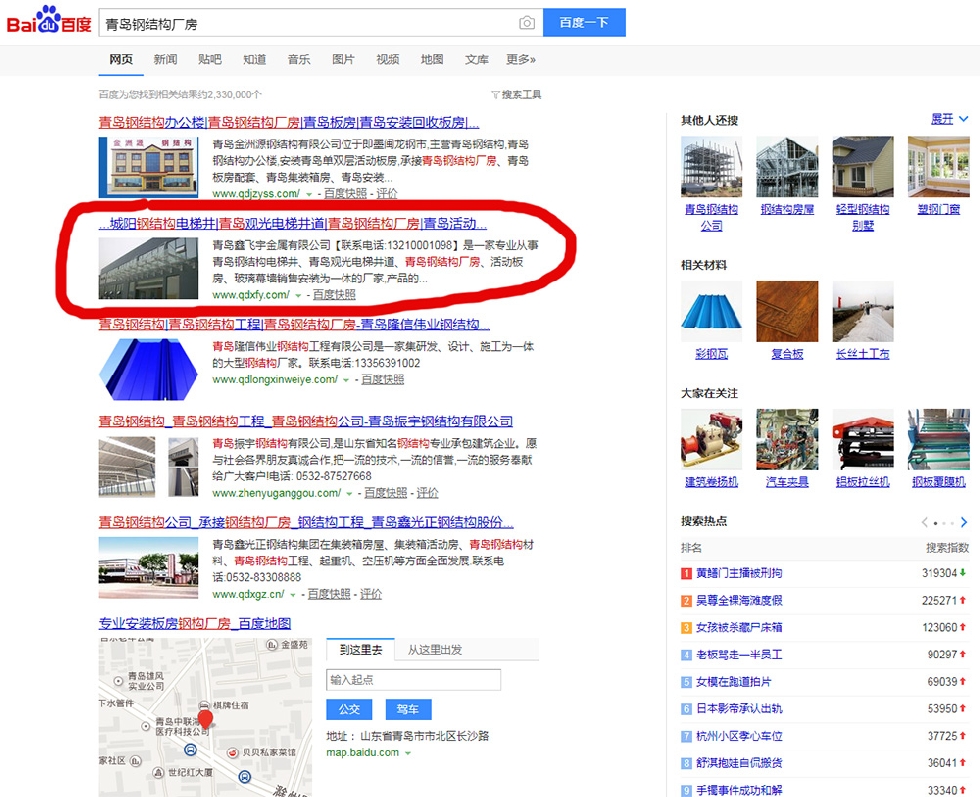Click 彩钢瓦 material thumbnail
This screenshot has height=797, width=980.
tap(711, 311)
